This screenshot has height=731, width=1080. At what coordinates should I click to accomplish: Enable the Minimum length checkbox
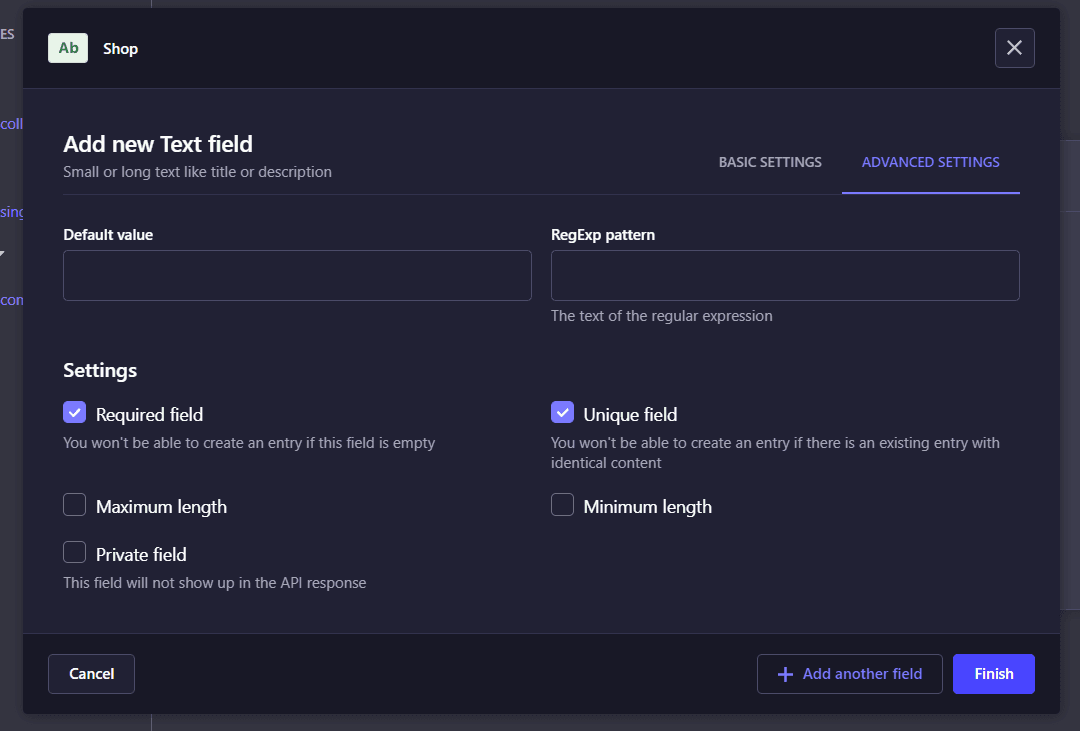click(563, 505)
